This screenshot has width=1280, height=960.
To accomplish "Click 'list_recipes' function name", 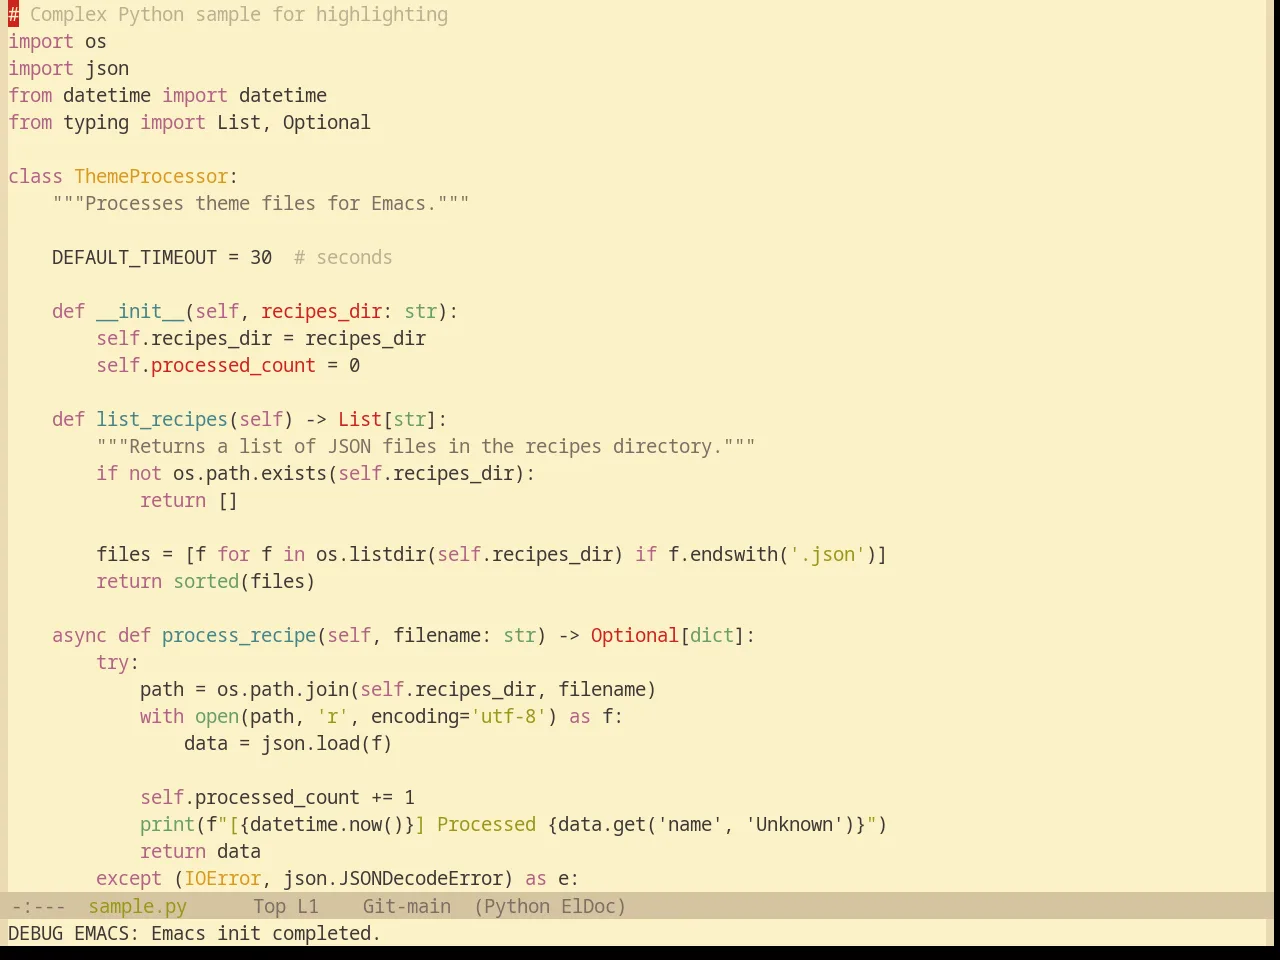I will coord(162,419).
